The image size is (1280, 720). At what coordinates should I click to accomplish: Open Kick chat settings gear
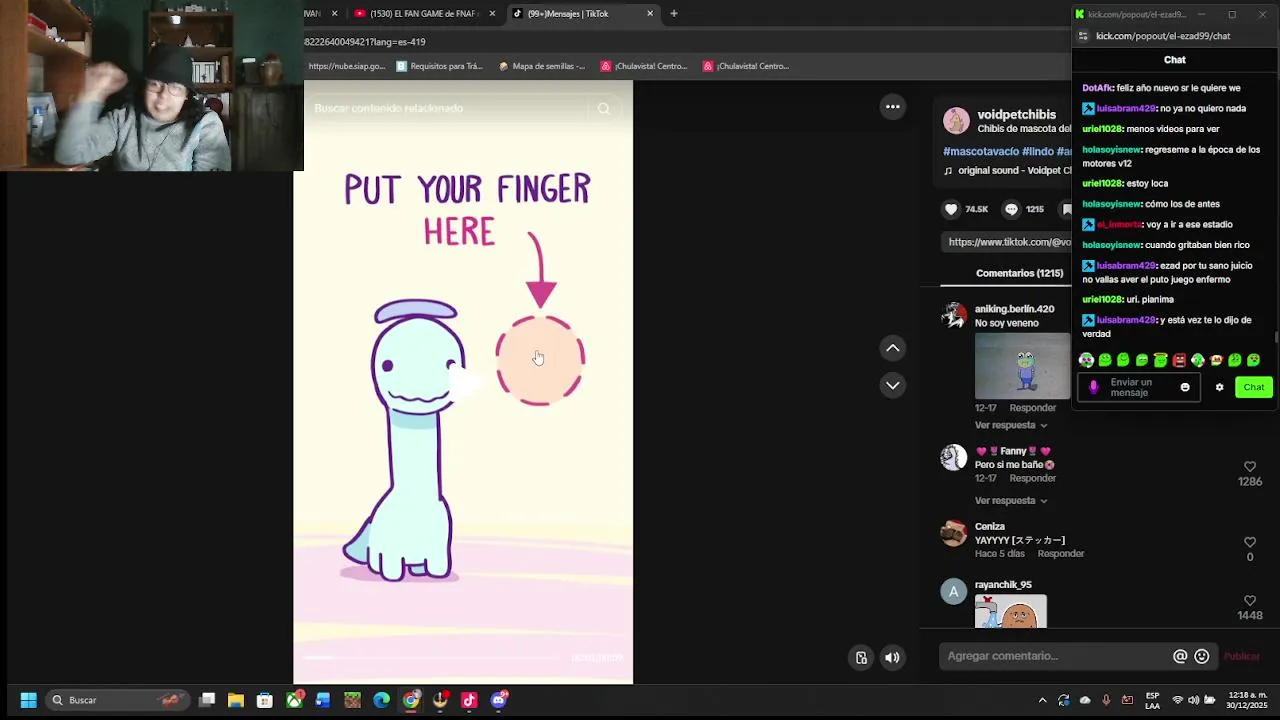(x=1219, y=387)
